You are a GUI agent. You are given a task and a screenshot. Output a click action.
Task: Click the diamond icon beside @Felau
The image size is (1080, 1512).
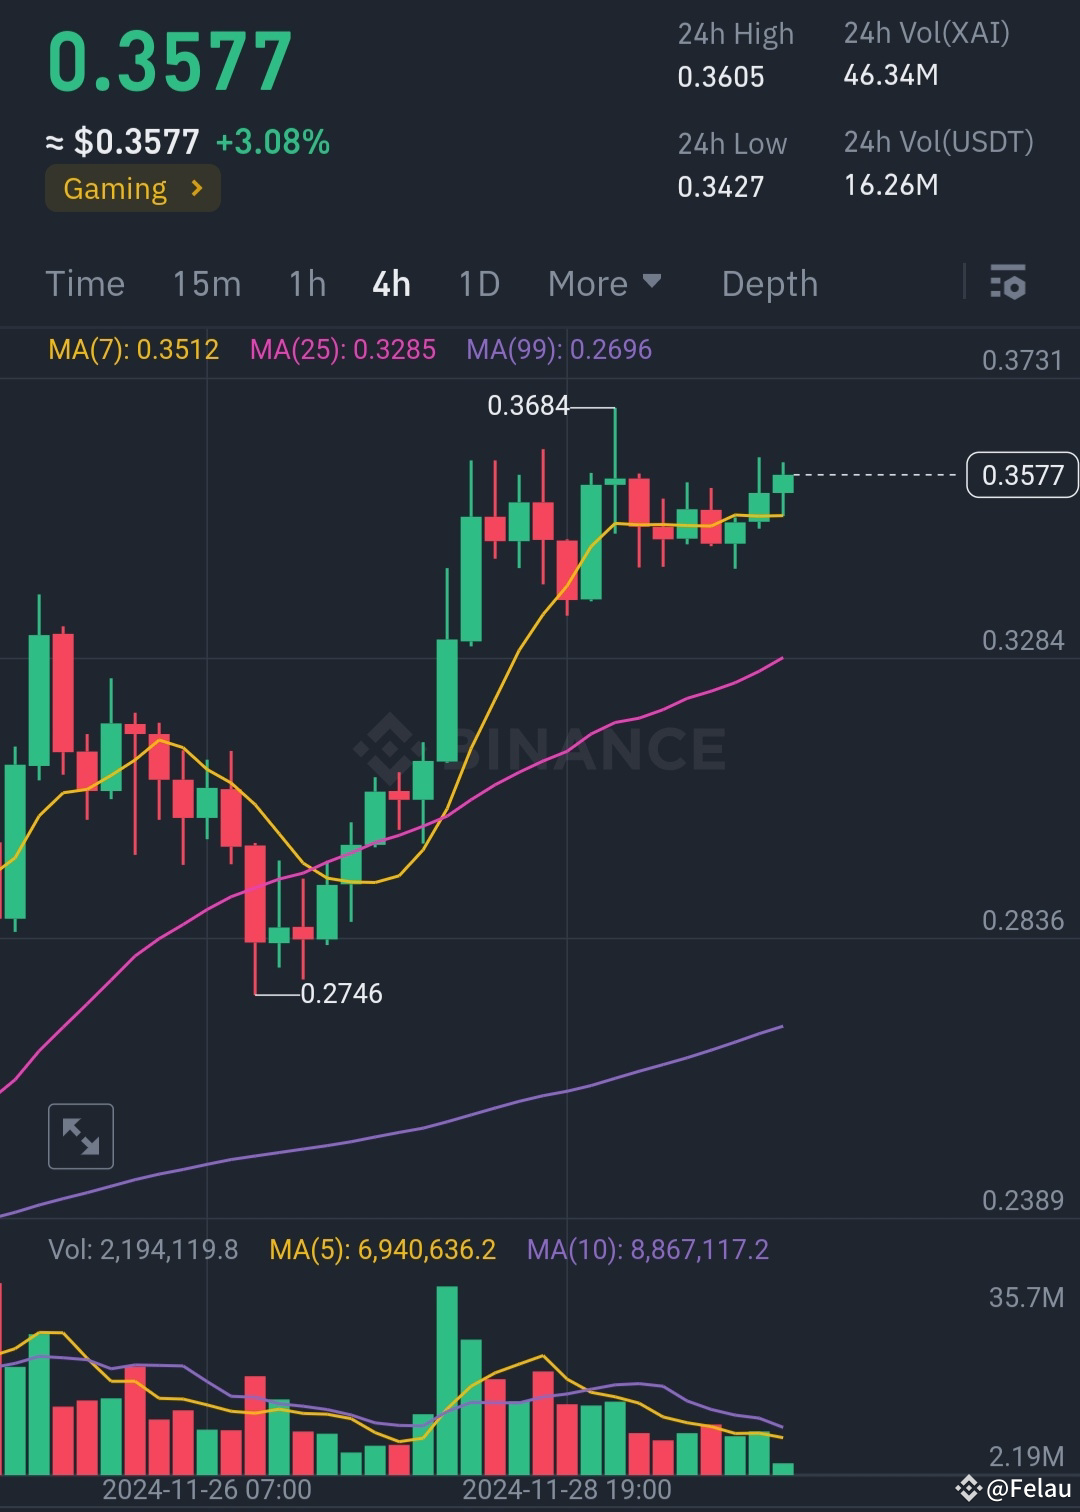(x=967, y=1489)
